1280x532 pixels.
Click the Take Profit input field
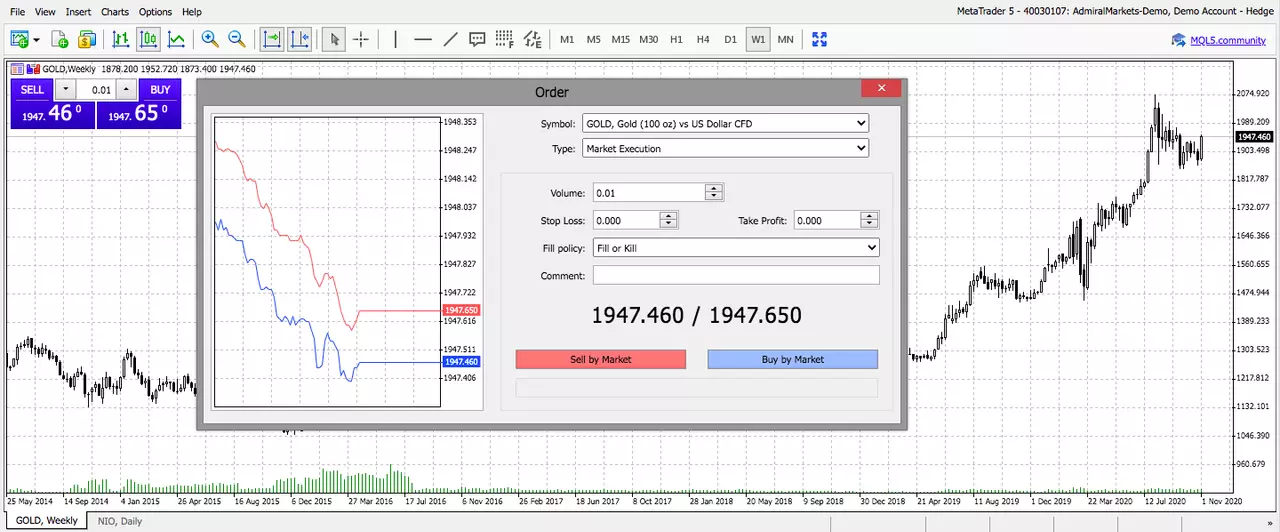pos(827,220)
